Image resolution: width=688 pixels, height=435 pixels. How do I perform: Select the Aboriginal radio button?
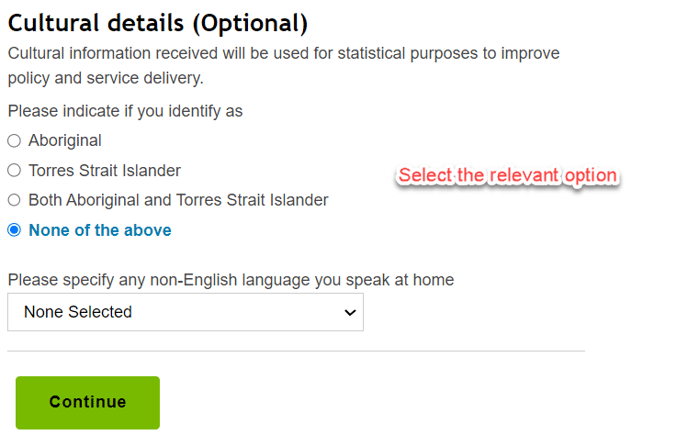tap(14, 141)
